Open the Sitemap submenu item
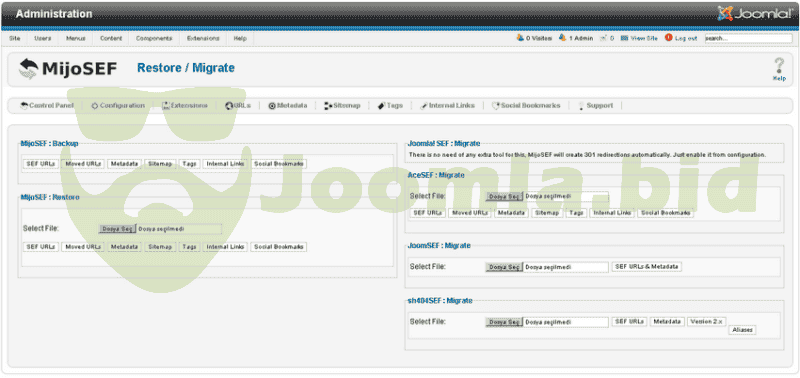This screenshot has width=800, height=378. [x=342, y=106]
